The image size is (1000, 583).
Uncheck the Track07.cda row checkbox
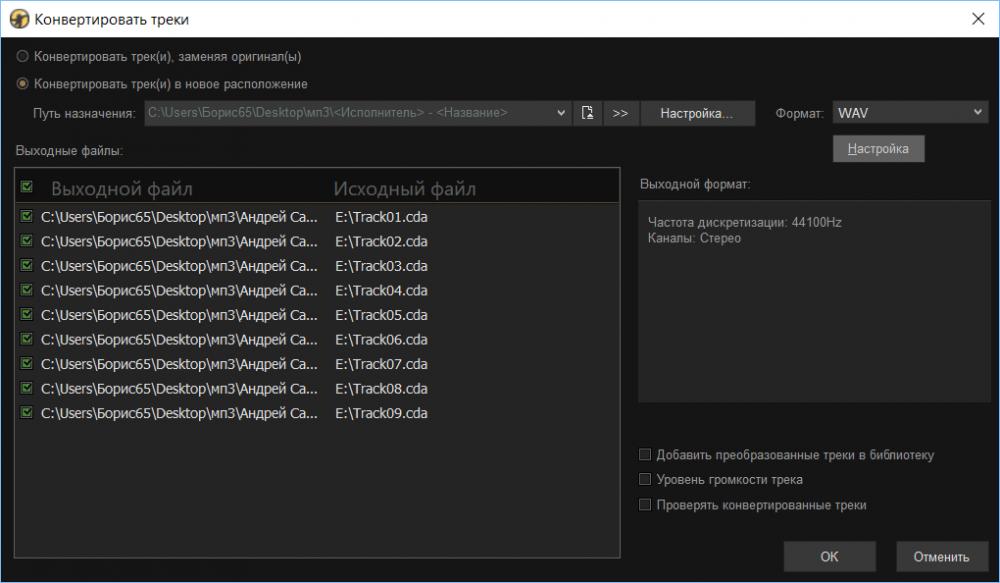point(27,364)
